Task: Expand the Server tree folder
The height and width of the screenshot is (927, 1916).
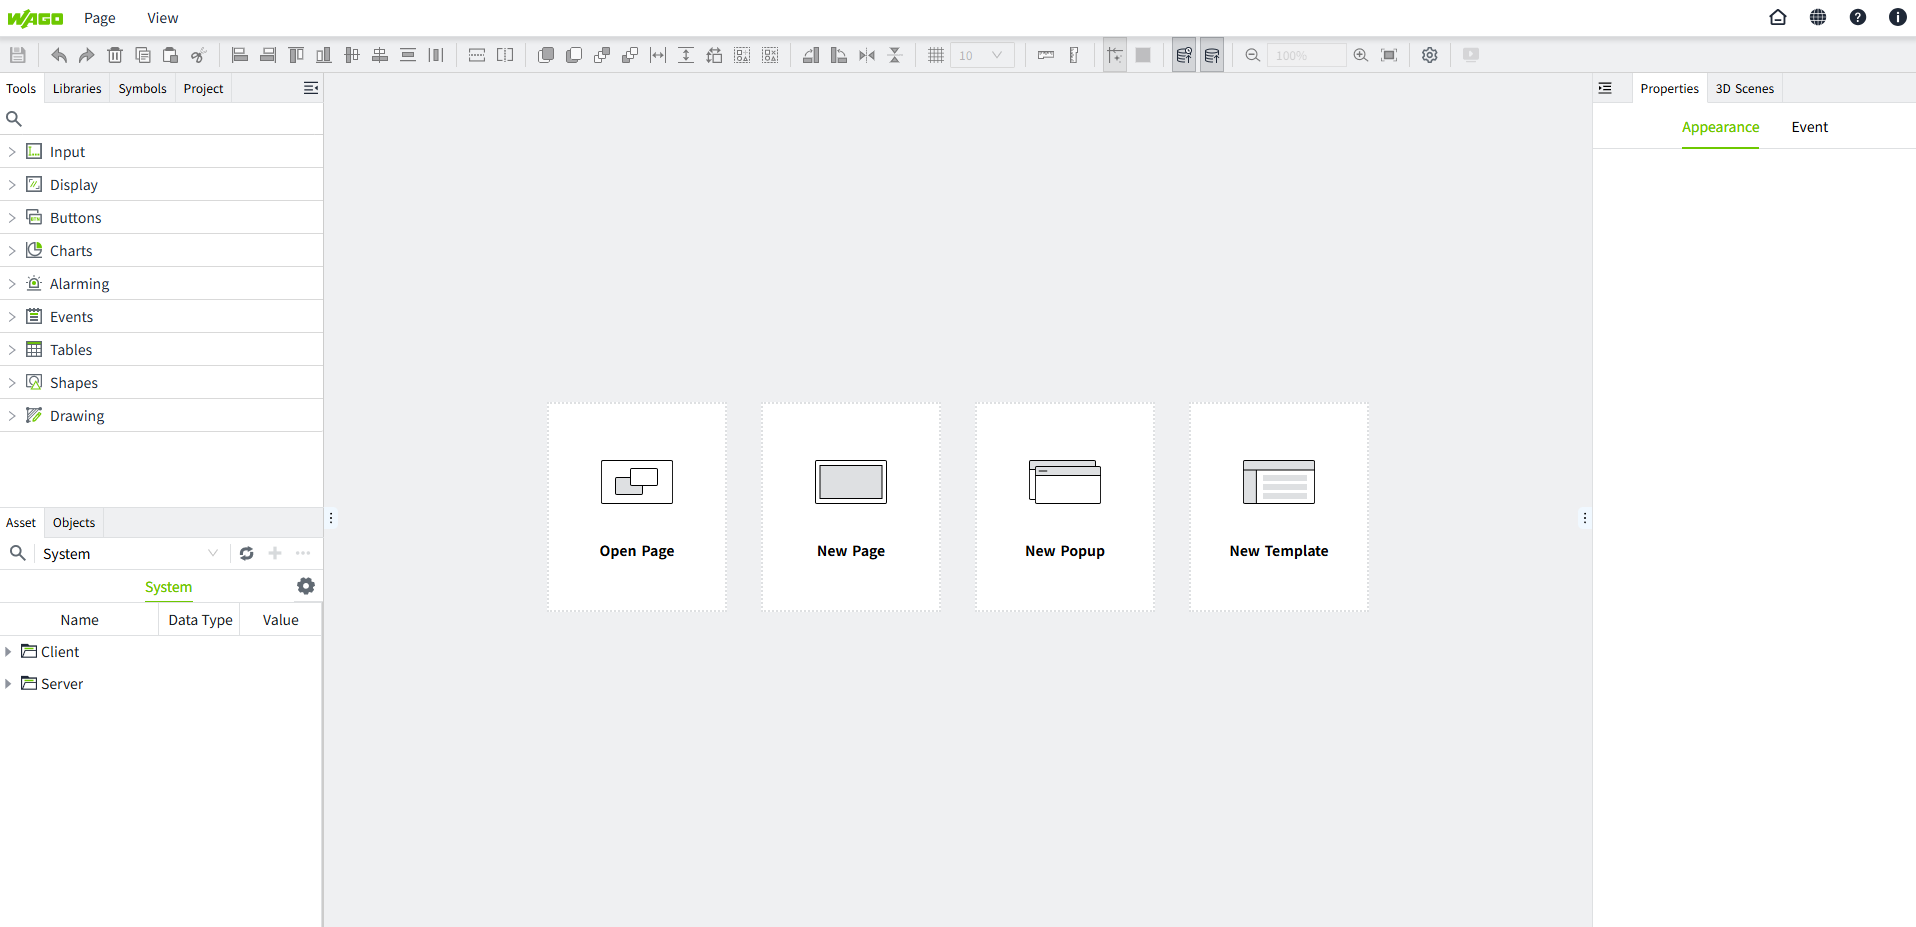Action: tap(8, 684)
